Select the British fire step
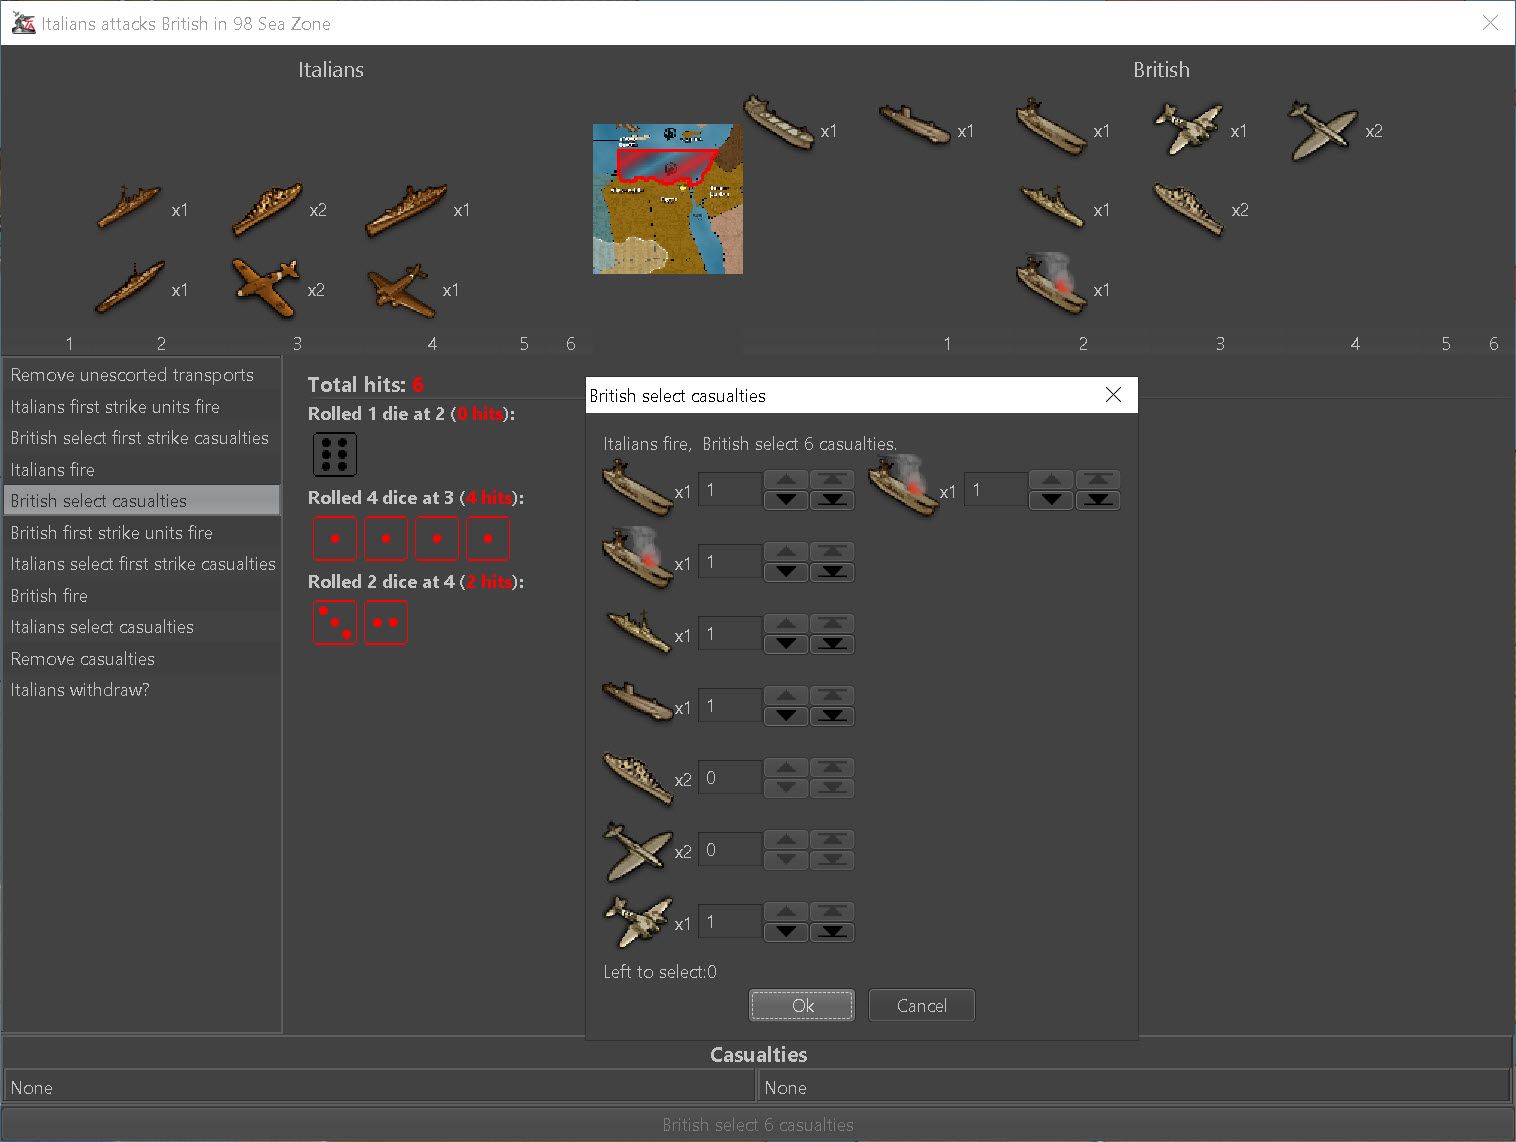The height and width of the screenshot is (1142, 1516). tap(142, 596)
